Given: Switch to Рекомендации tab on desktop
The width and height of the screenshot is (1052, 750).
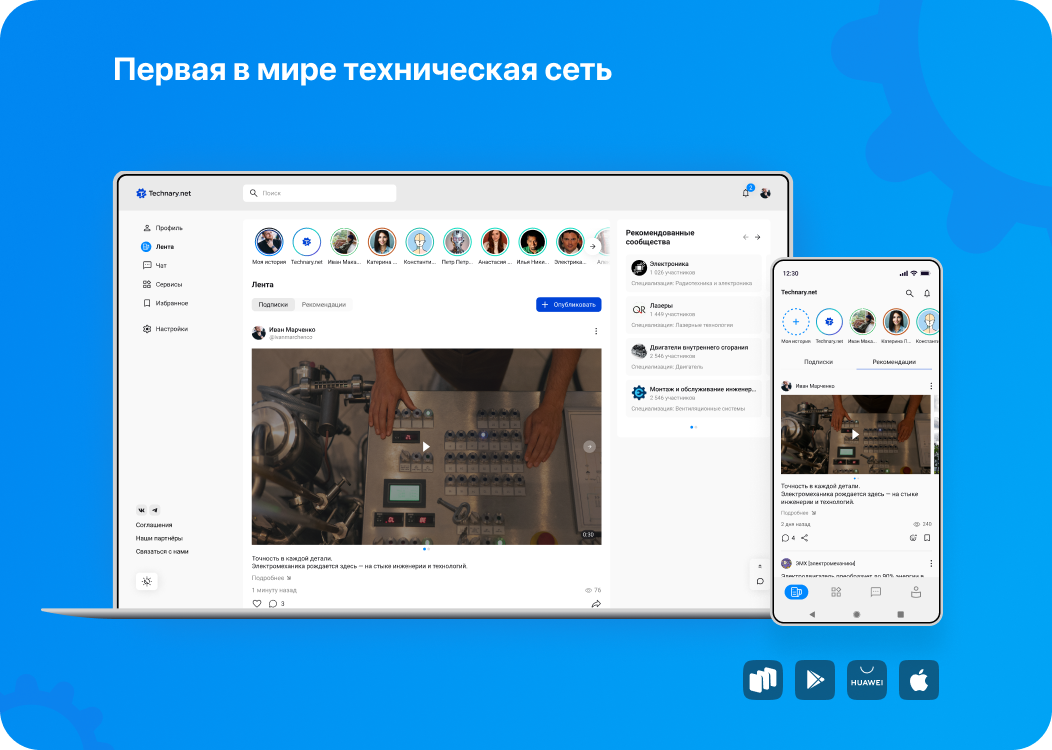Looking at the screenshot, I should point(323,305).
